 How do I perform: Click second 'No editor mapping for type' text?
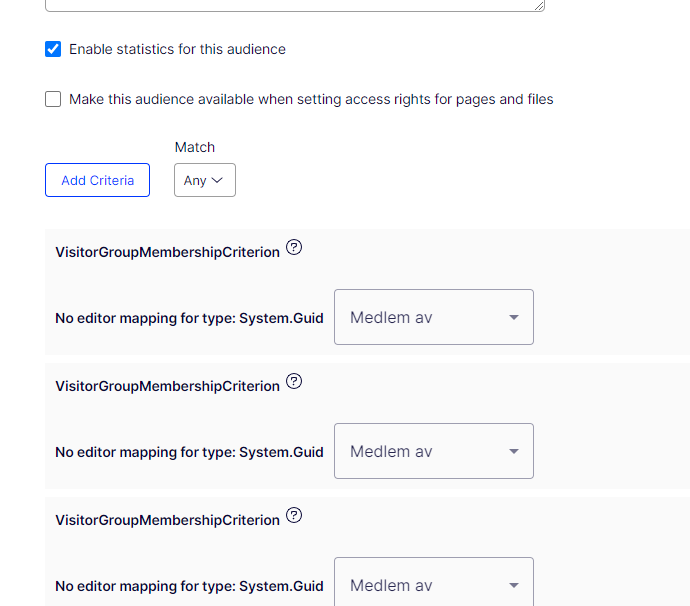tap(189, 452)
